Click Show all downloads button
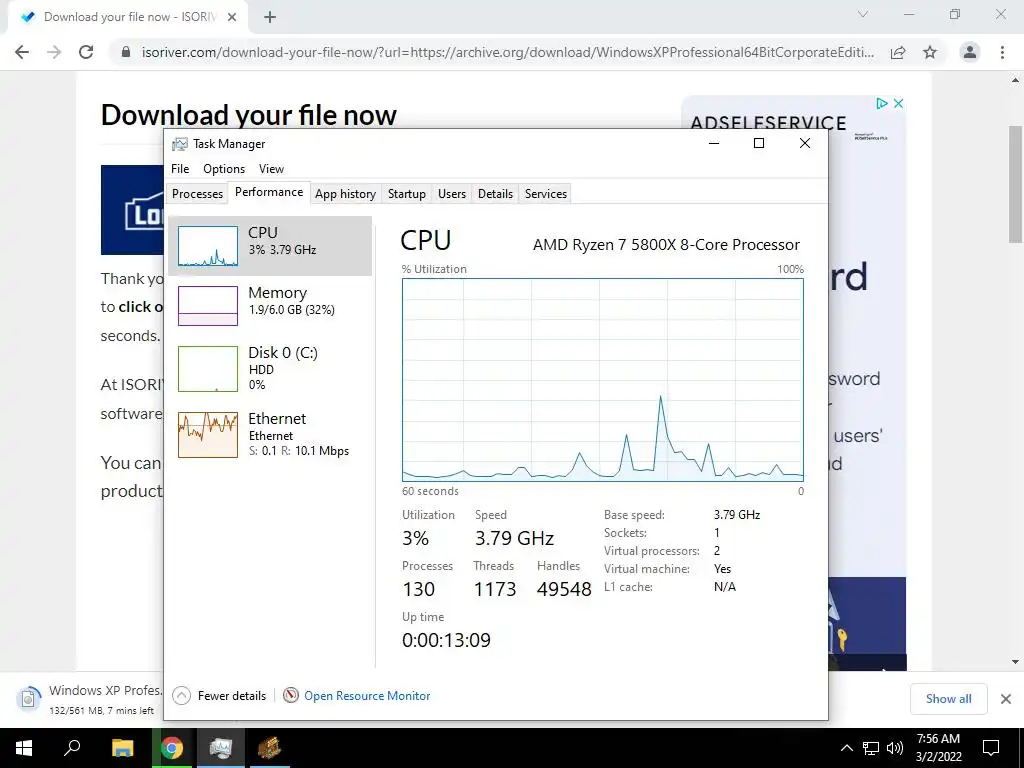The image size is (1024, 768). (x=948, y=699)
